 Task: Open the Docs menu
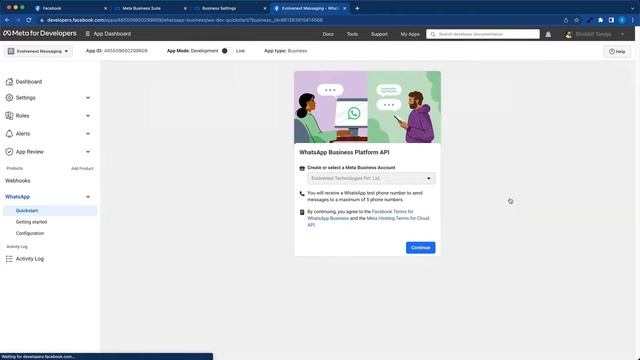click(328, 34)
